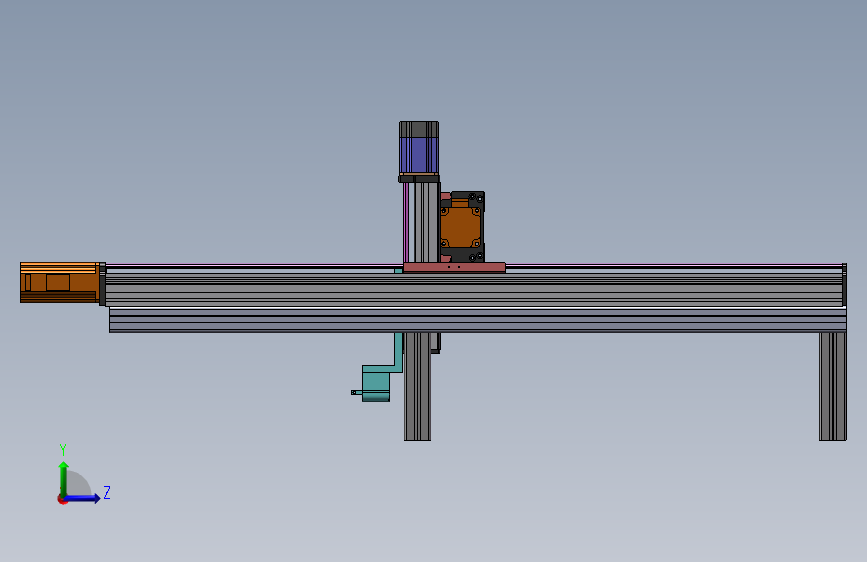Select the lower blue-gray frame beam
The width and height of the screenshot is (867, 562).
pos(478,320)
